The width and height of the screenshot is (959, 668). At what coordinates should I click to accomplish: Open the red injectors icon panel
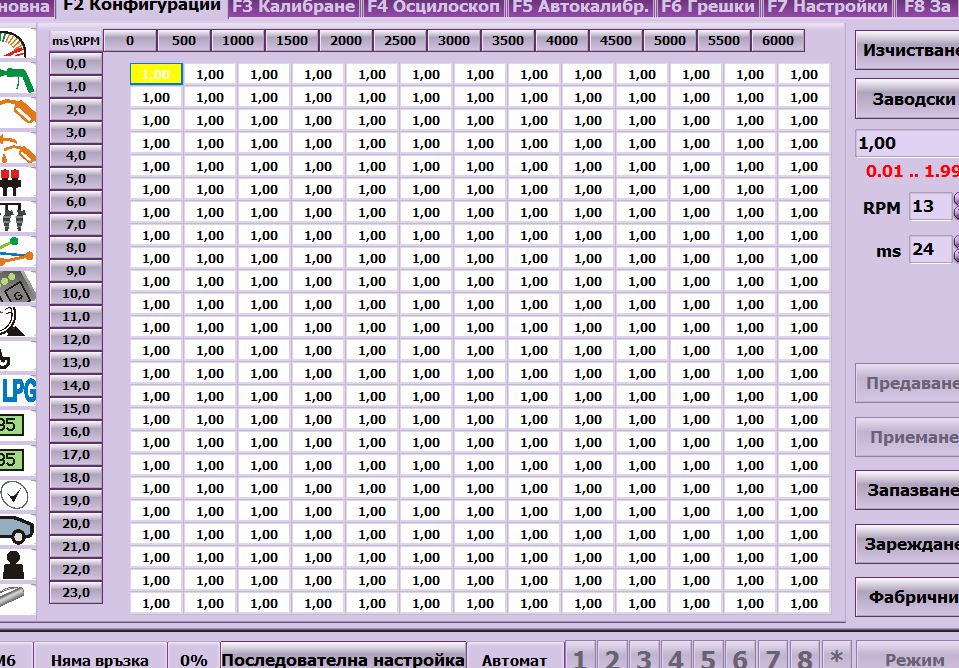click(17, 184)
